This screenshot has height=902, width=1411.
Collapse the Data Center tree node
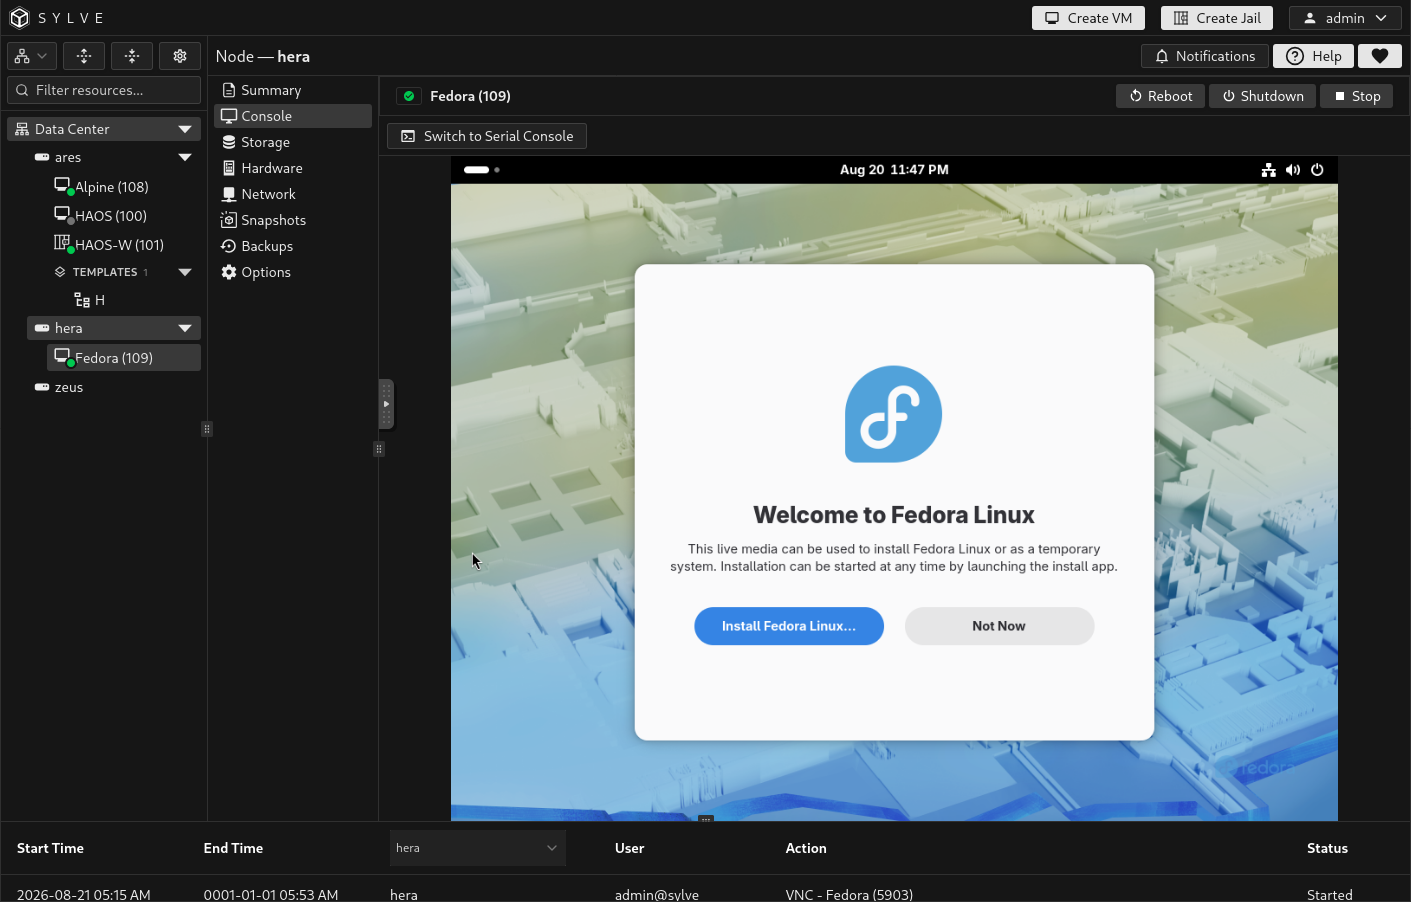click(x=185, y=129)
